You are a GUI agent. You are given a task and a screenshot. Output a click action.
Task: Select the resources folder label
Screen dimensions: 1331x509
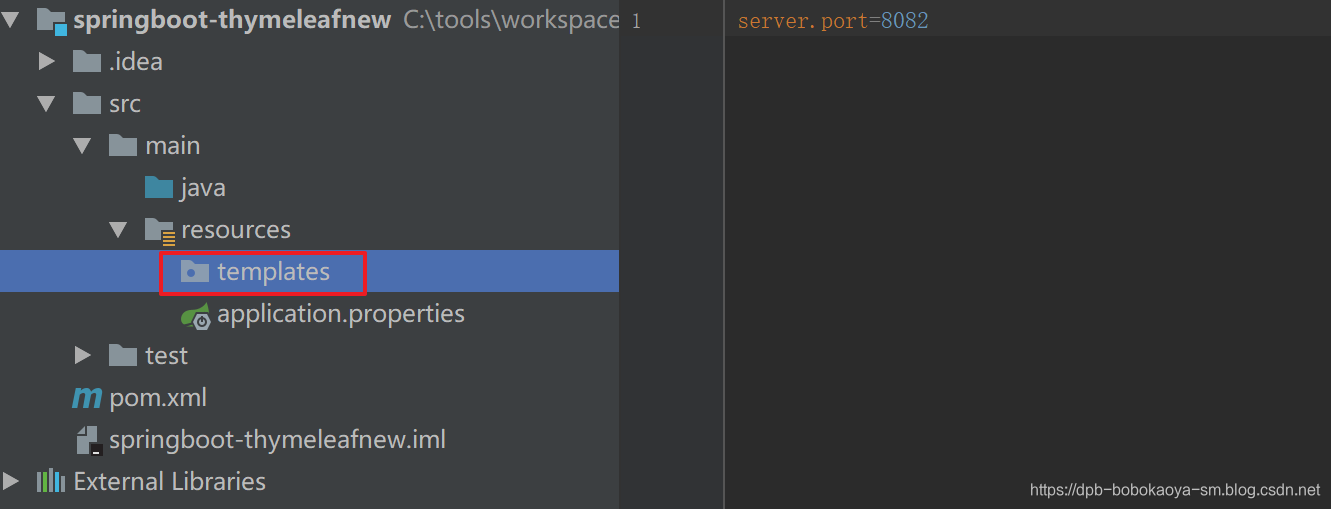click(236, 230)
